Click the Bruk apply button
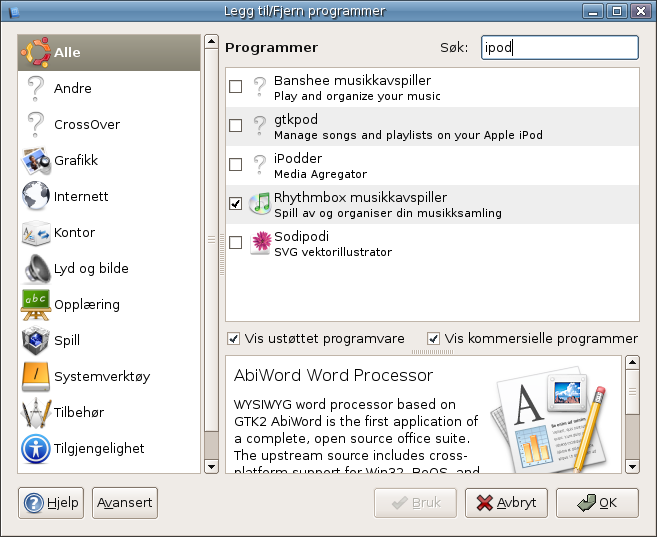 [x=415, y=503]
